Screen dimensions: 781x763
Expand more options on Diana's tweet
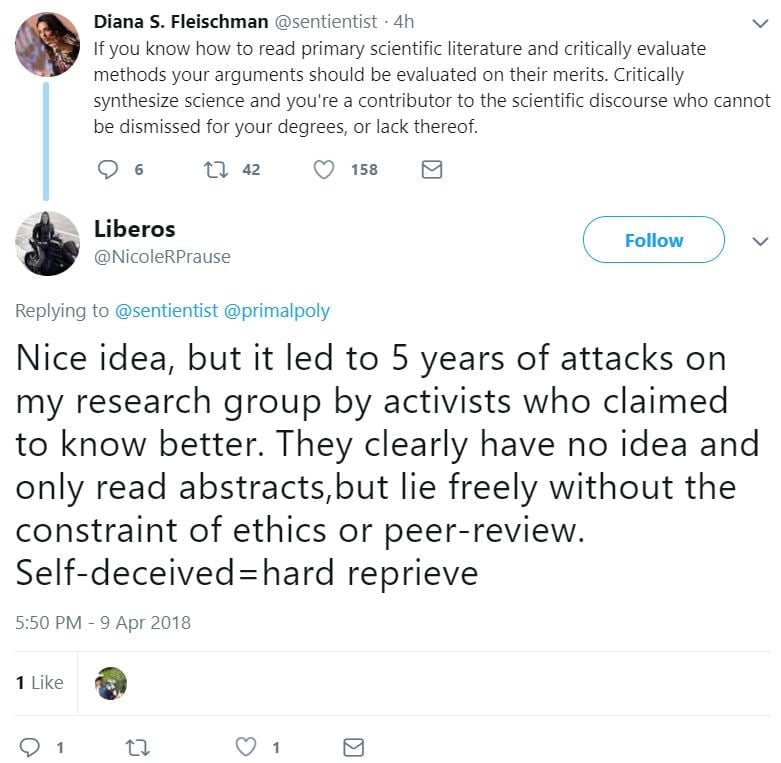click(x=760, y=22)
